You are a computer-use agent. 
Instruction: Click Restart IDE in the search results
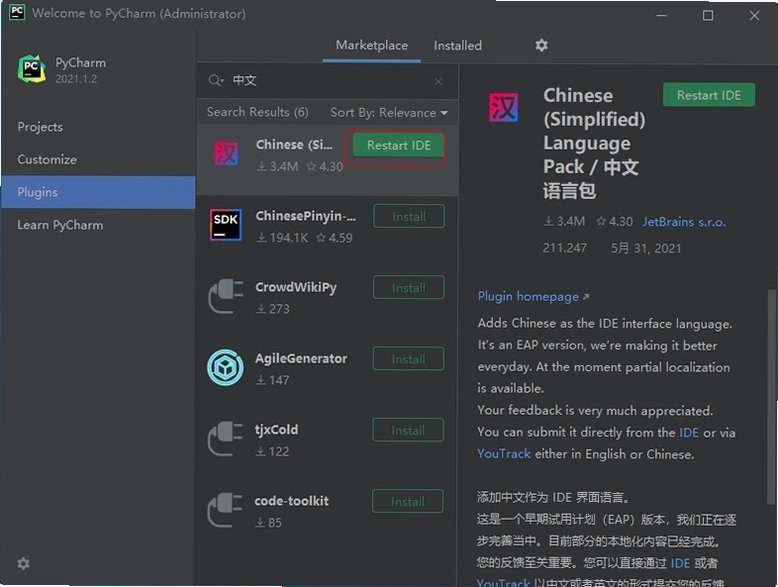coord(398,145)
